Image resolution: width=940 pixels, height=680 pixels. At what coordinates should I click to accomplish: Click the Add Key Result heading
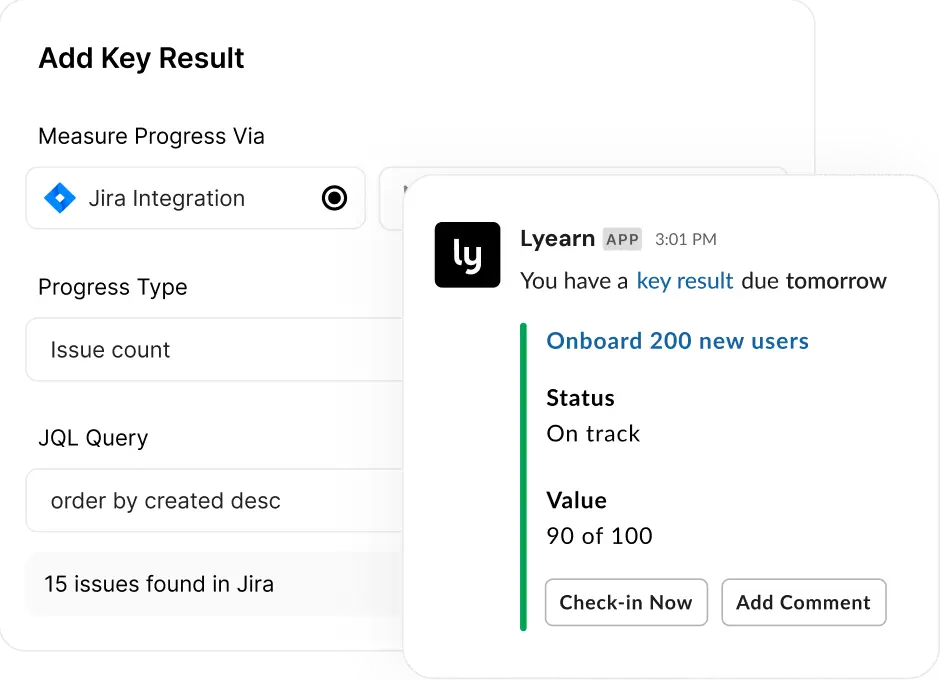[x=141, y=59]
